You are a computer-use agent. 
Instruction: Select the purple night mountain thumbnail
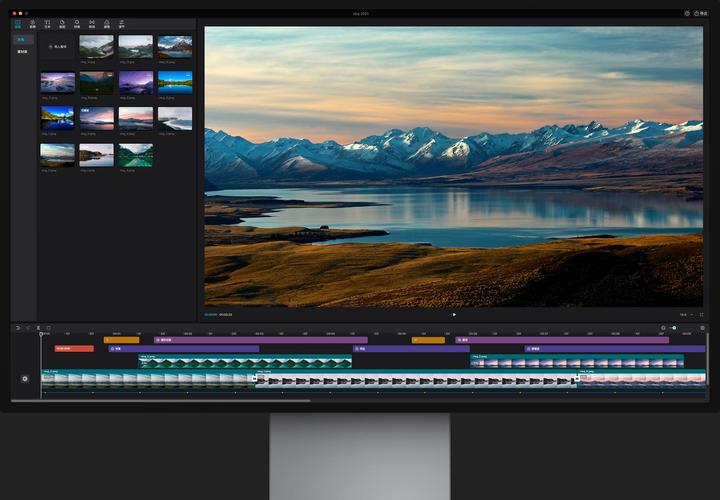(x=135, y=83)
